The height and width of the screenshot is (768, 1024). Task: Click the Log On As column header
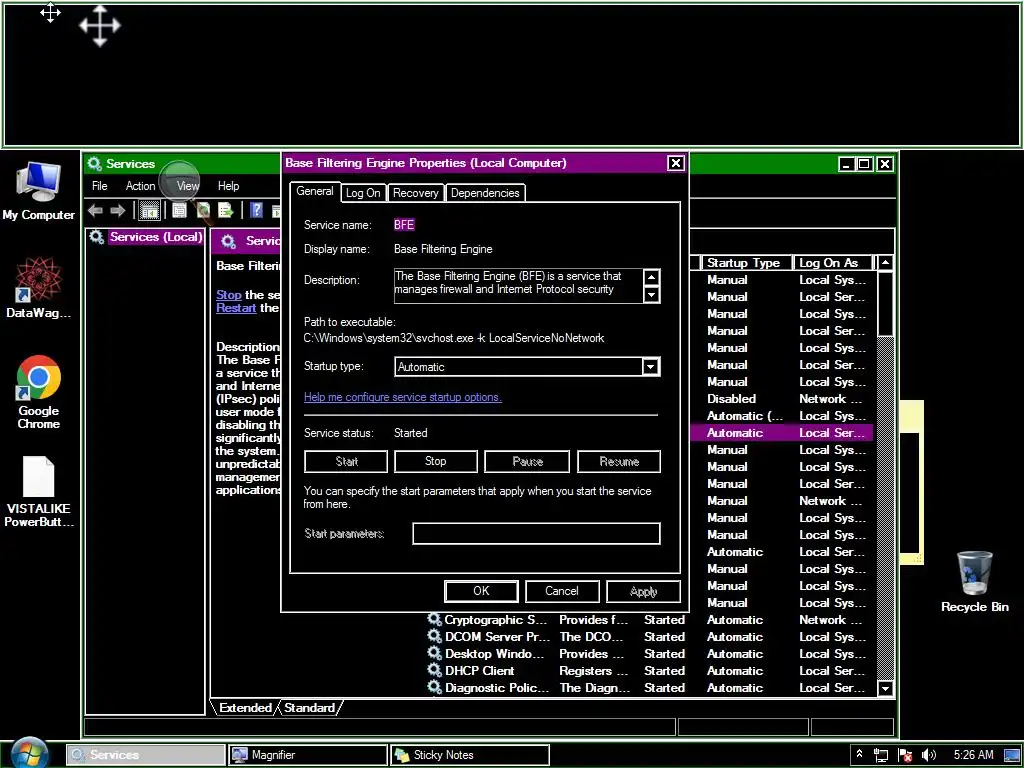click(x=833, y=263)
